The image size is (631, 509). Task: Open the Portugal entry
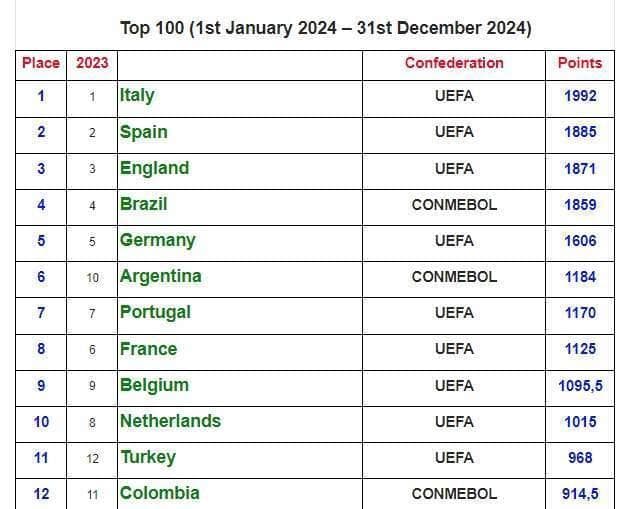(155, 313)
